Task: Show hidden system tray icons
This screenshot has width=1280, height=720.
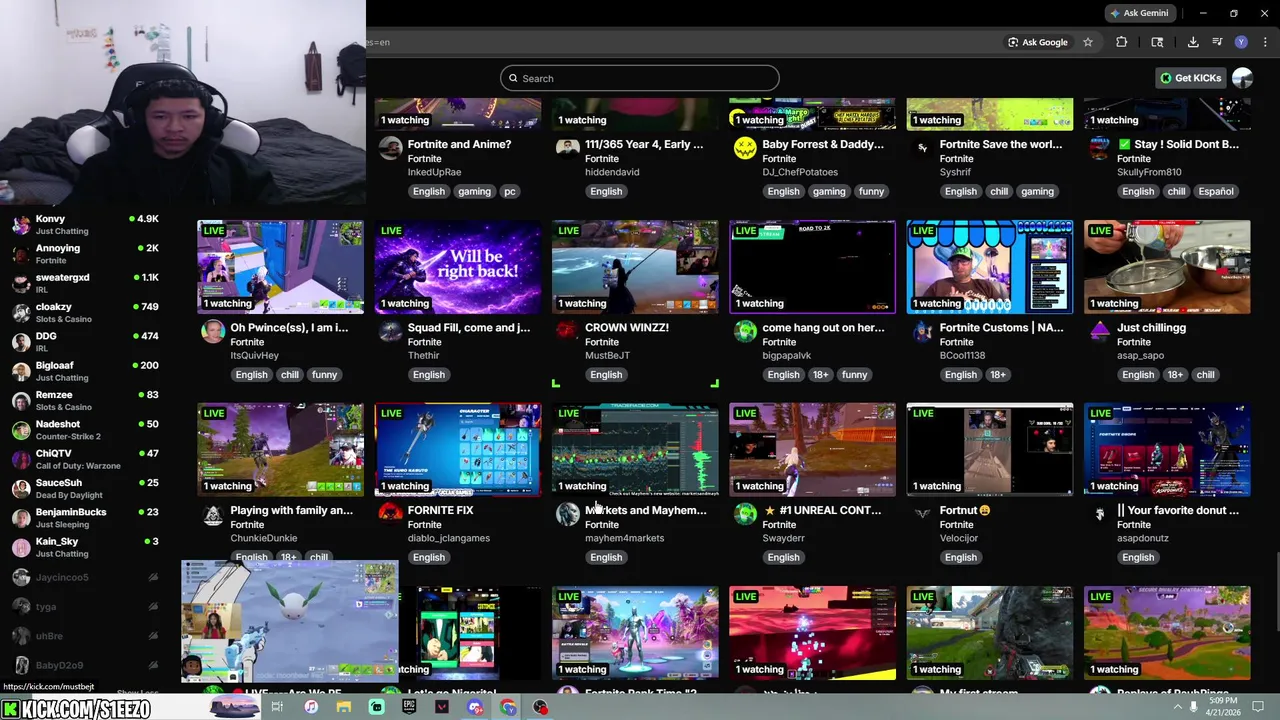Action: pos(1179,707)
